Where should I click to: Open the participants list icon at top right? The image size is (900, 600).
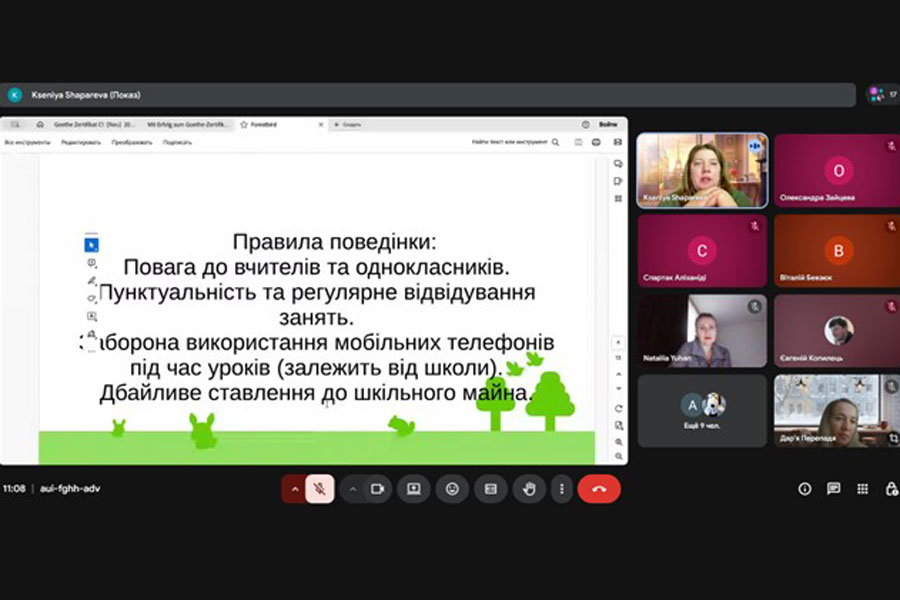[x=883, y=95]
